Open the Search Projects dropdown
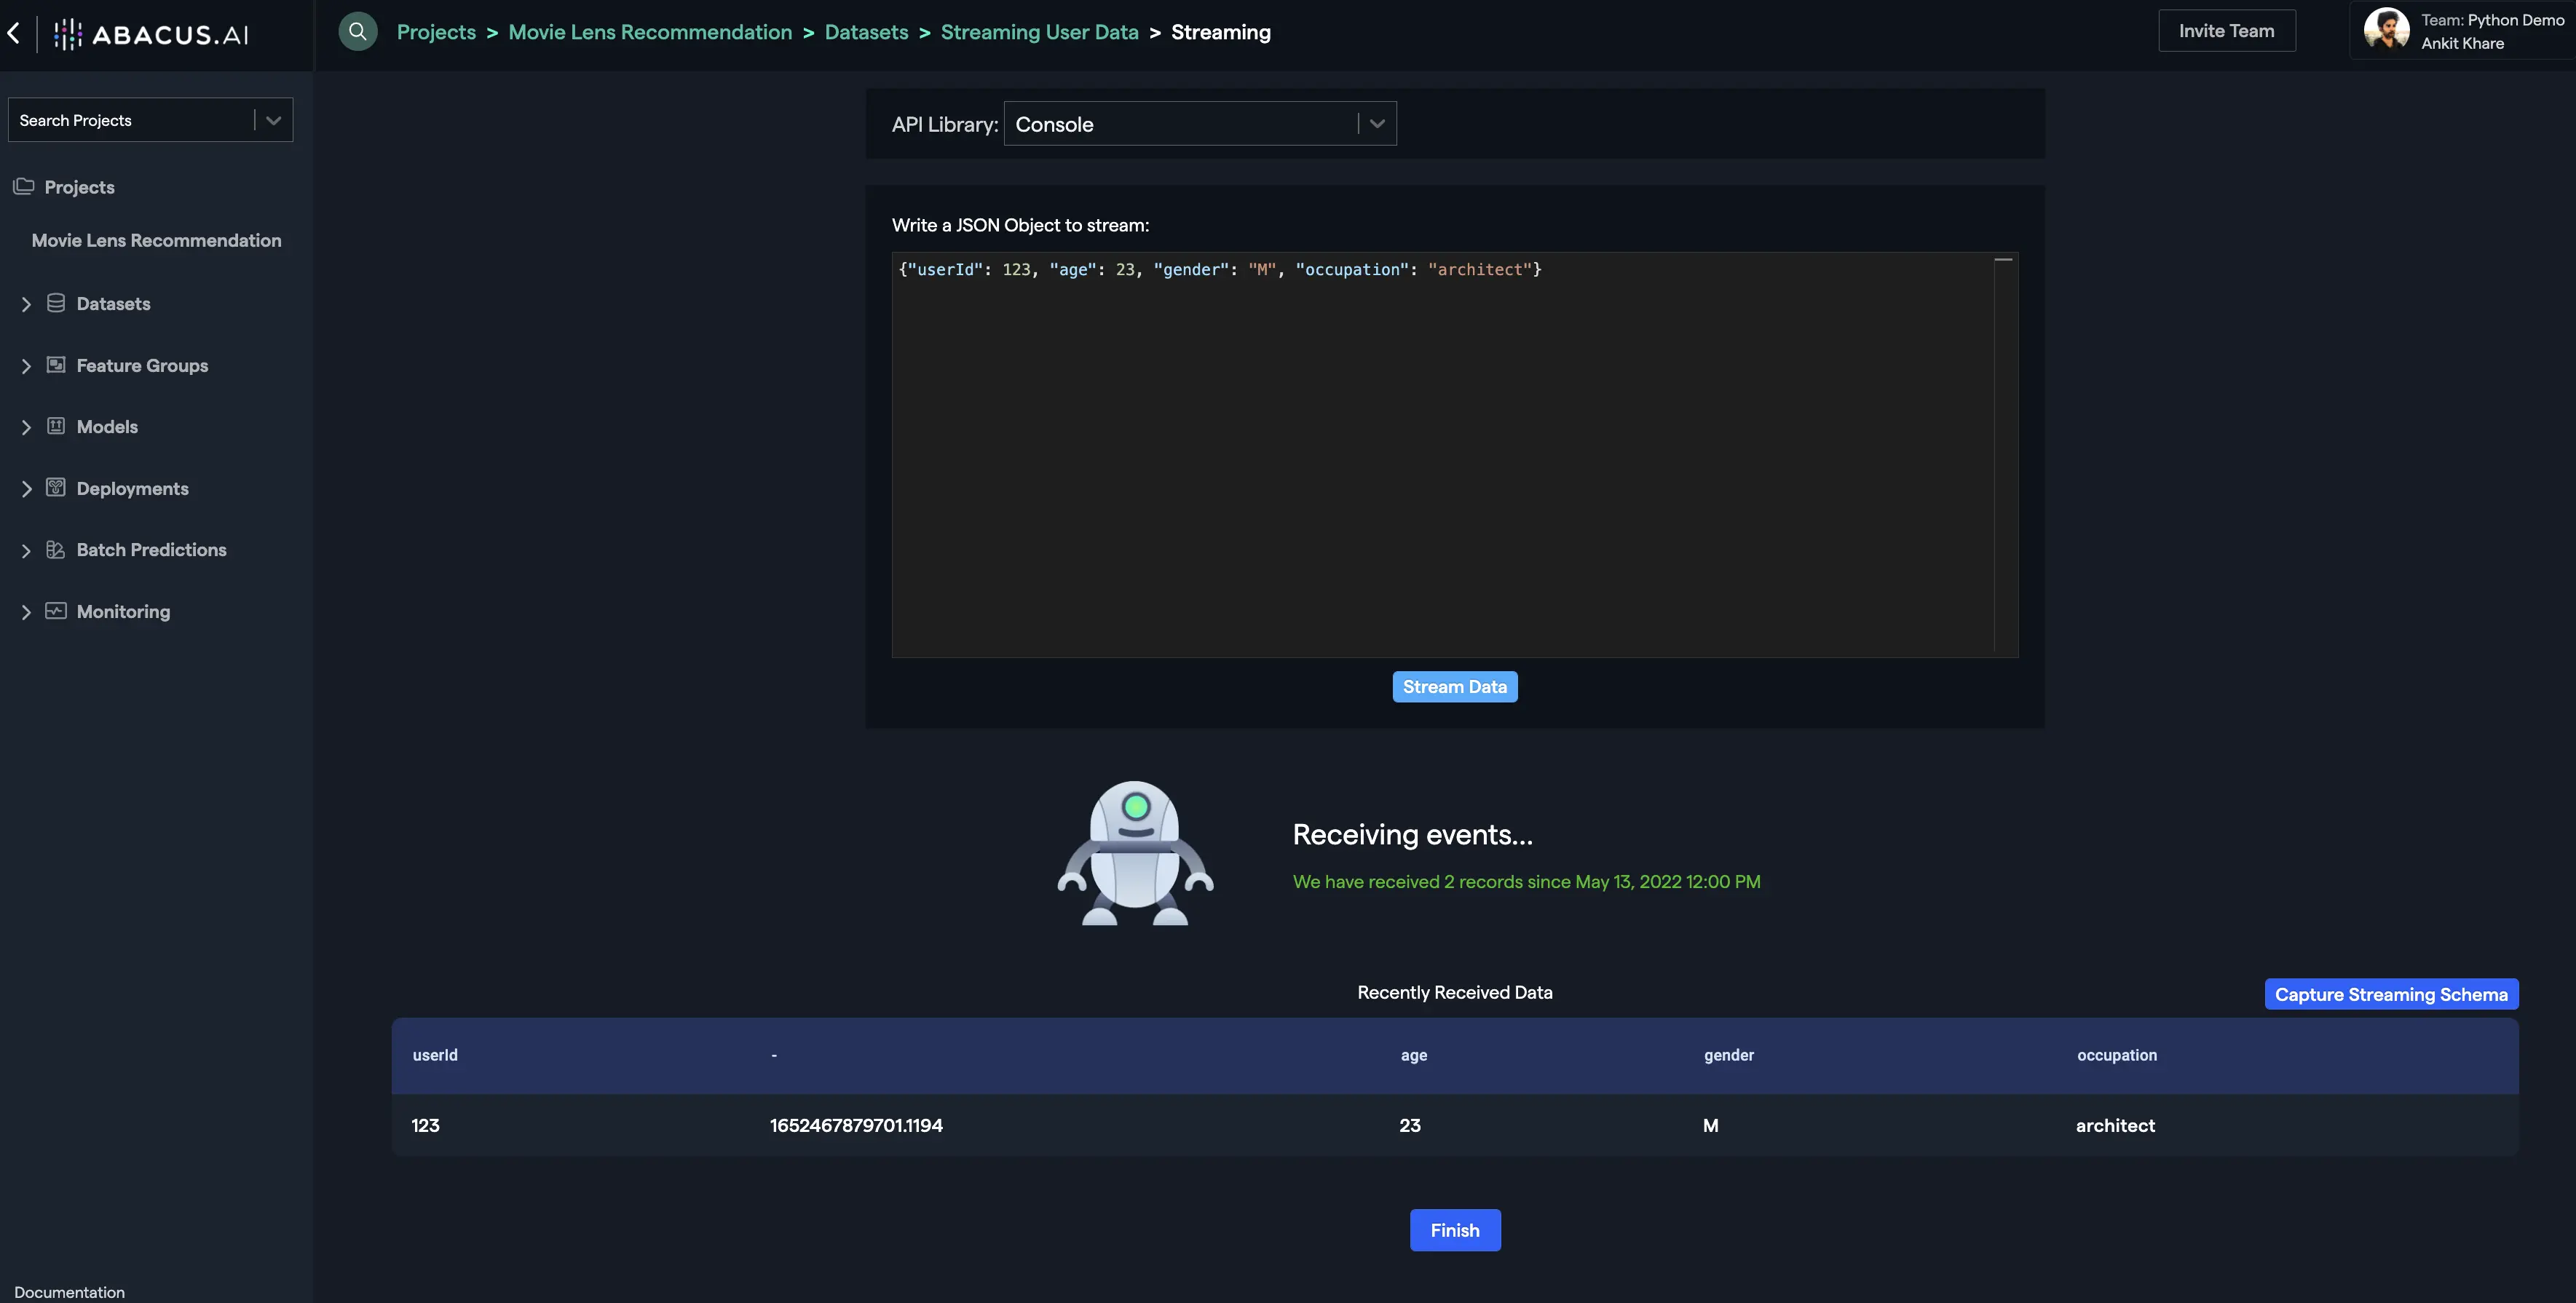The image size is (2576, 1303). 150,120
